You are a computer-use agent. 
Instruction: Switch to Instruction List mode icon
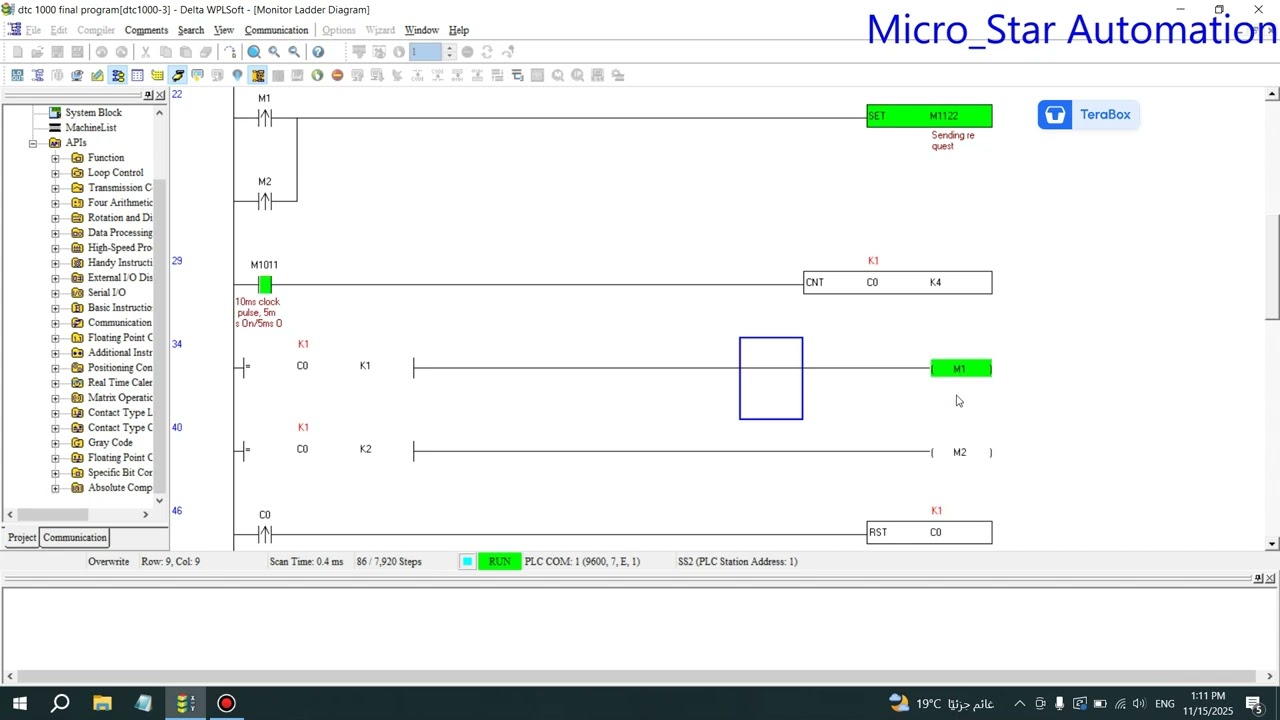(17, 75)
